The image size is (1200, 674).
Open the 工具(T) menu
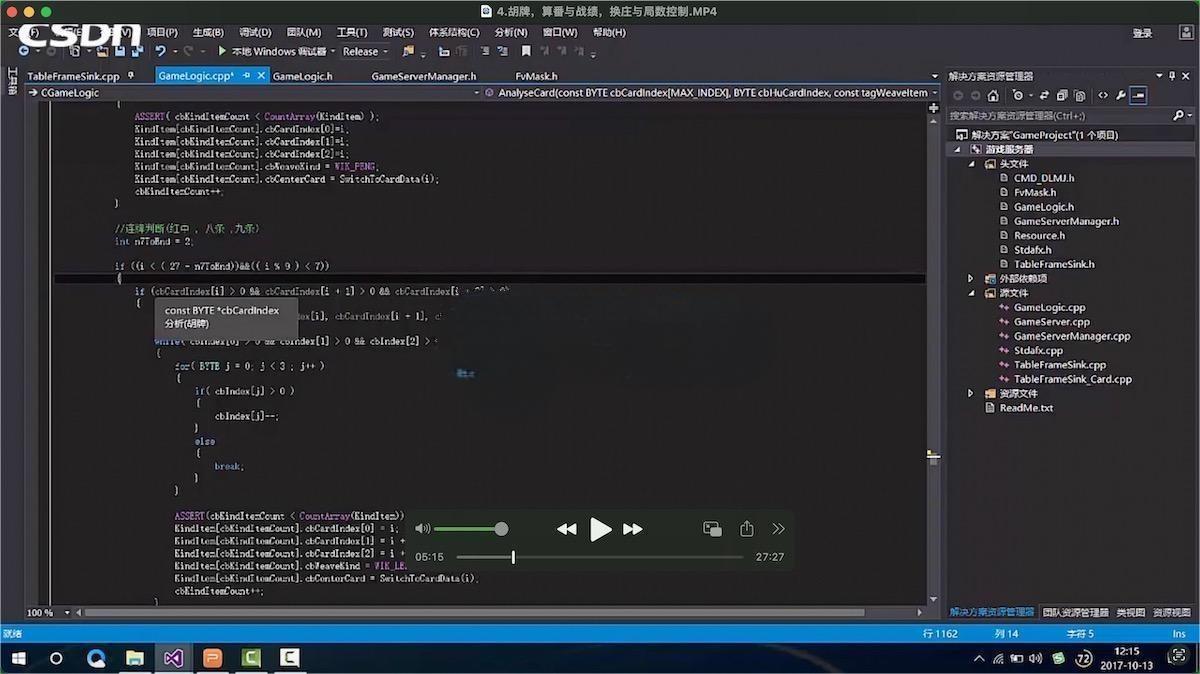coord(352,32)
